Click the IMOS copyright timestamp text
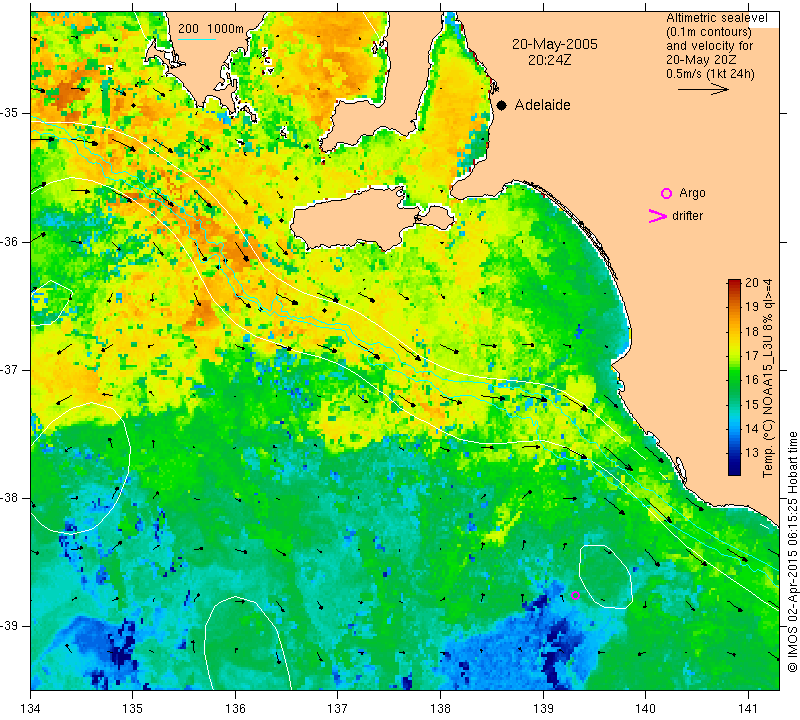800x720 pixels. coord(792,551)
